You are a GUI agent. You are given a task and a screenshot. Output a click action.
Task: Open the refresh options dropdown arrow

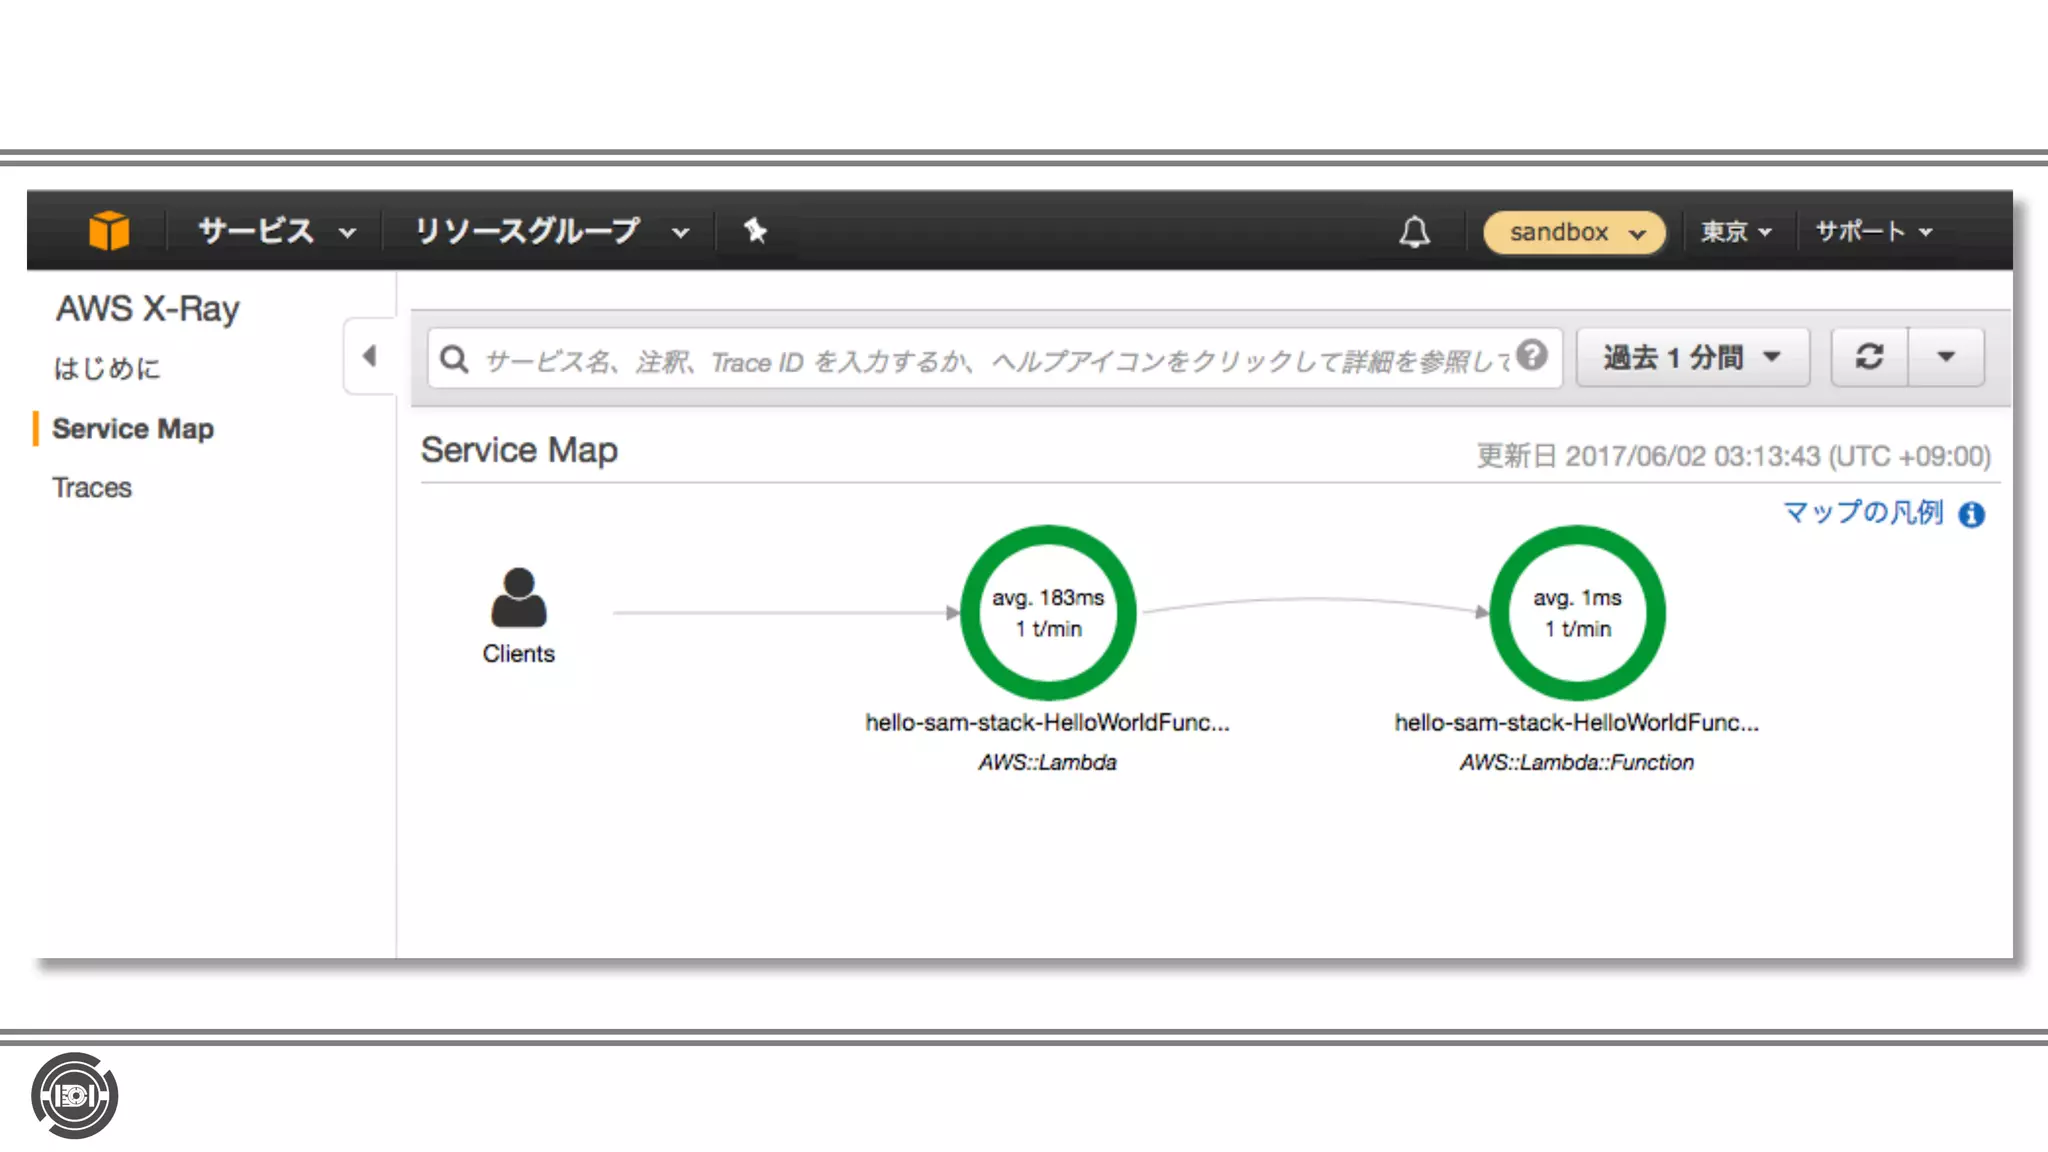(x=1945, y=357)
